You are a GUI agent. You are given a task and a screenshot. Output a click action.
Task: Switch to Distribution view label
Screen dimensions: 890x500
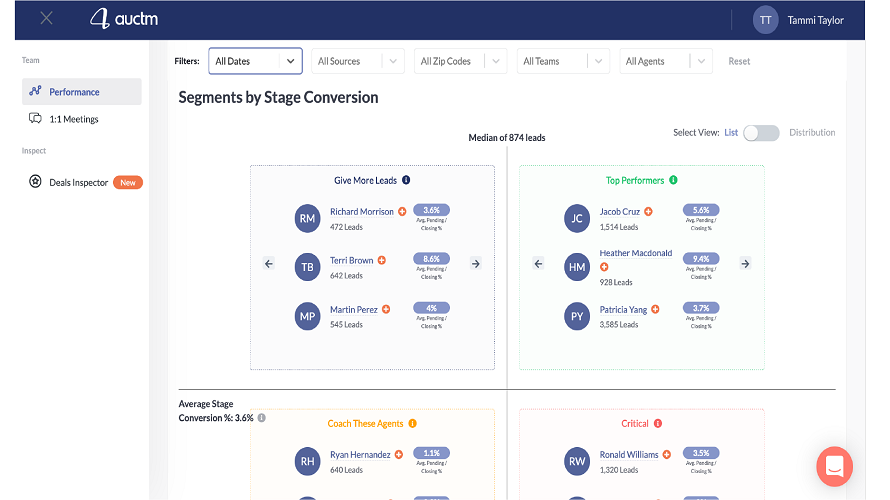click(811, 133)
